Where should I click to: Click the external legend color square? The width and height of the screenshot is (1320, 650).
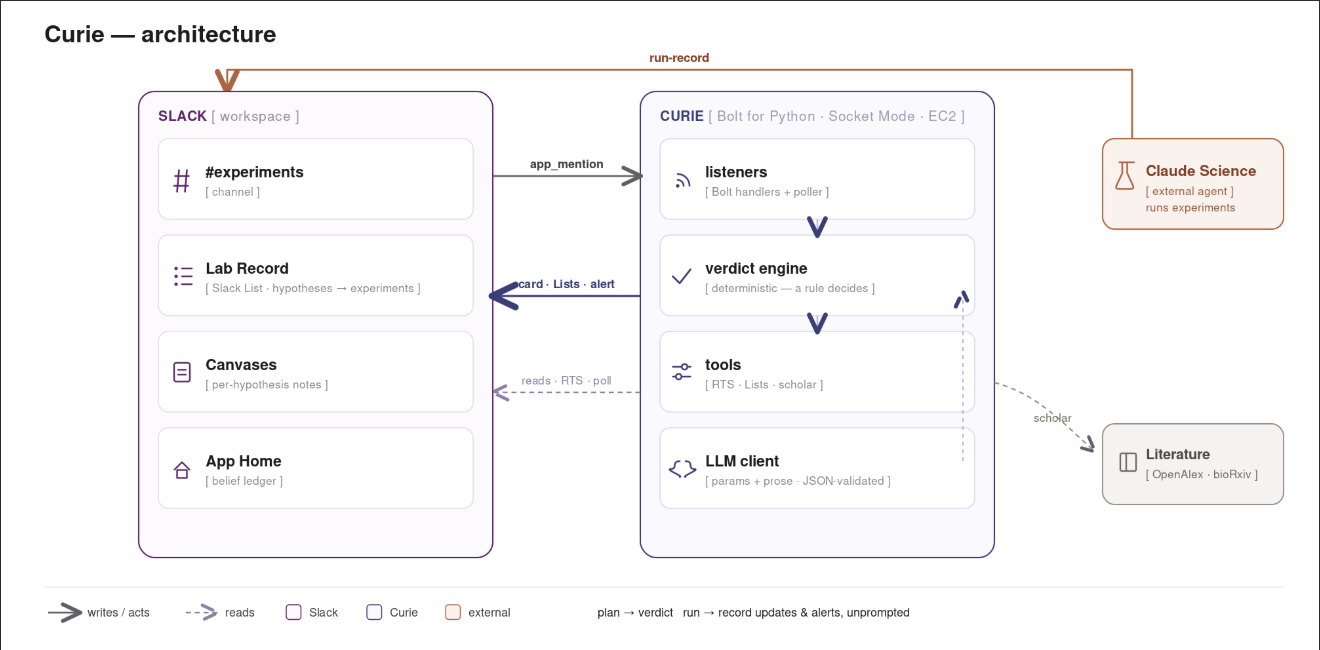click(453, 612)
